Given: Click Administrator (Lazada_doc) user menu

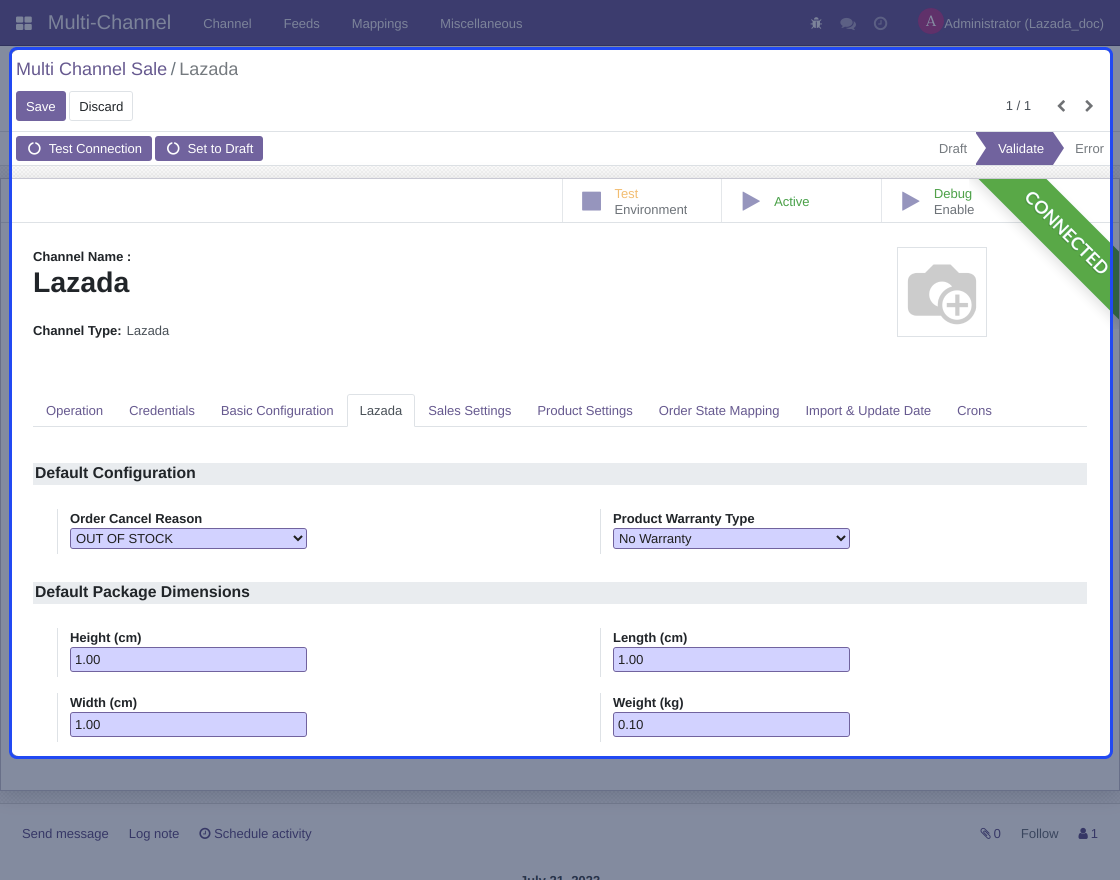Looking at the screenshot, I should click(x=1024, y=24).
